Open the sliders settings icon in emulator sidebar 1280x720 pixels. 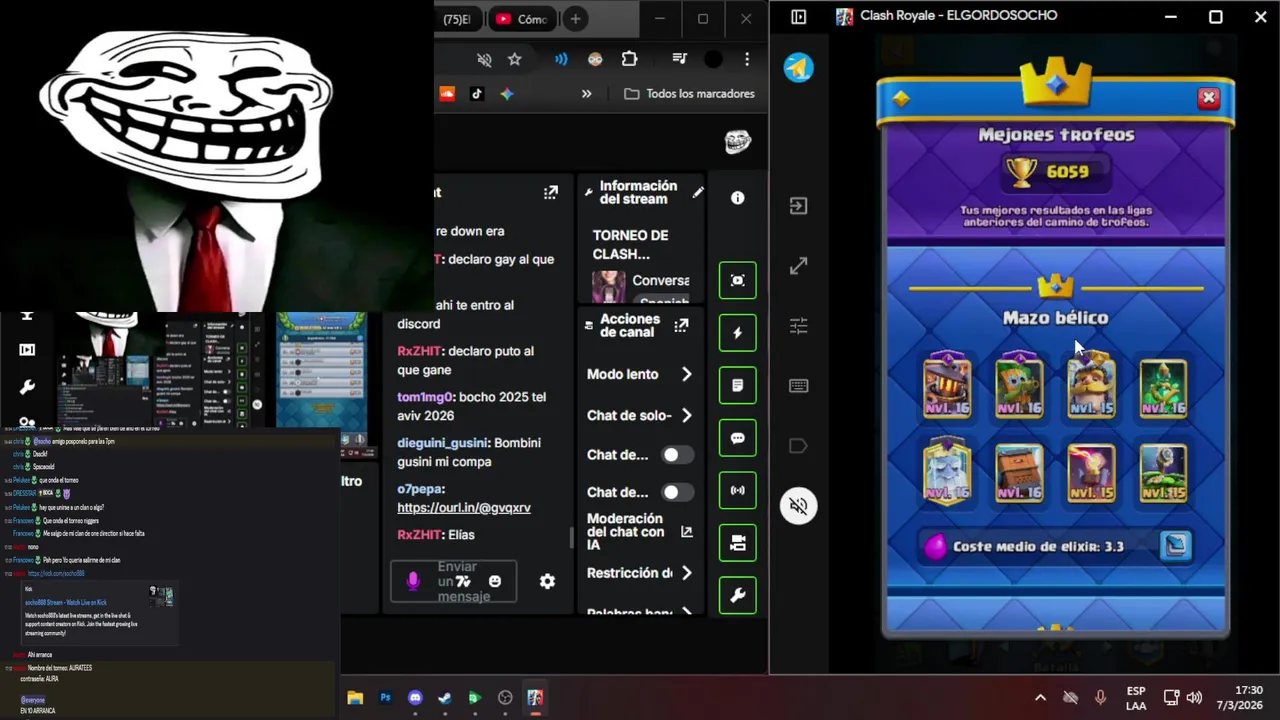click(798, 326)
